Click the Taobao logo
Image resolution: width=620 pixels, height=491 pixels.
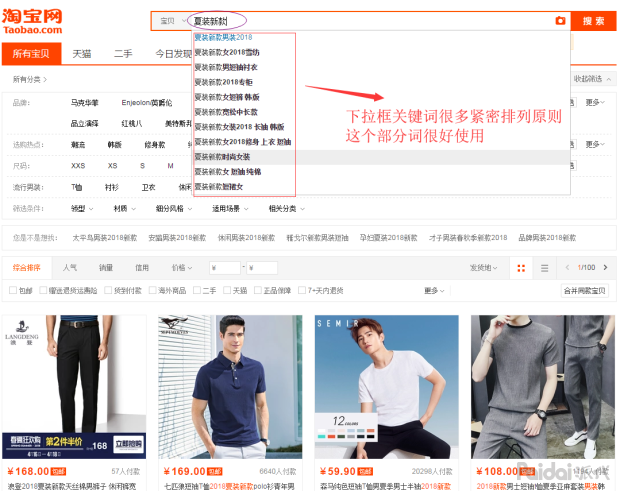[32, 22]
